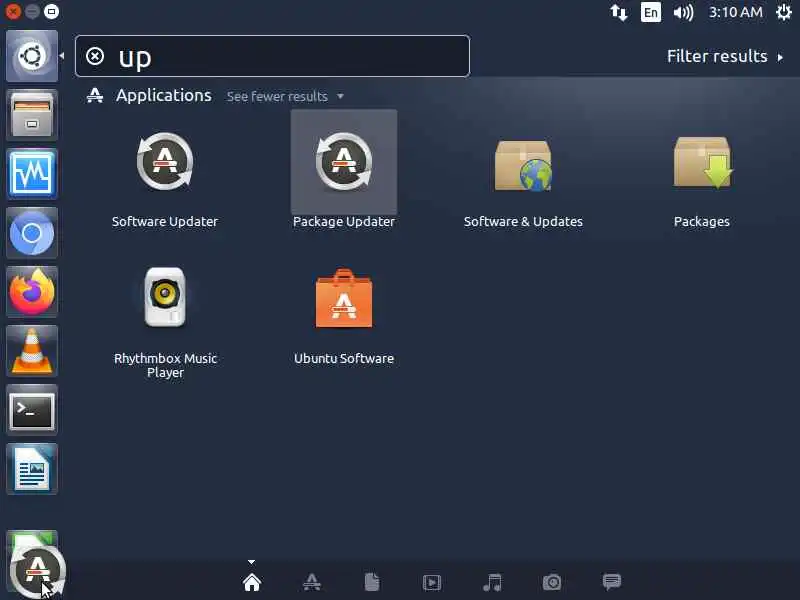Image resolution: width=800 pixels, height=600 pixels.
Task: Open Software & Updates application
Action: [523, 164]
